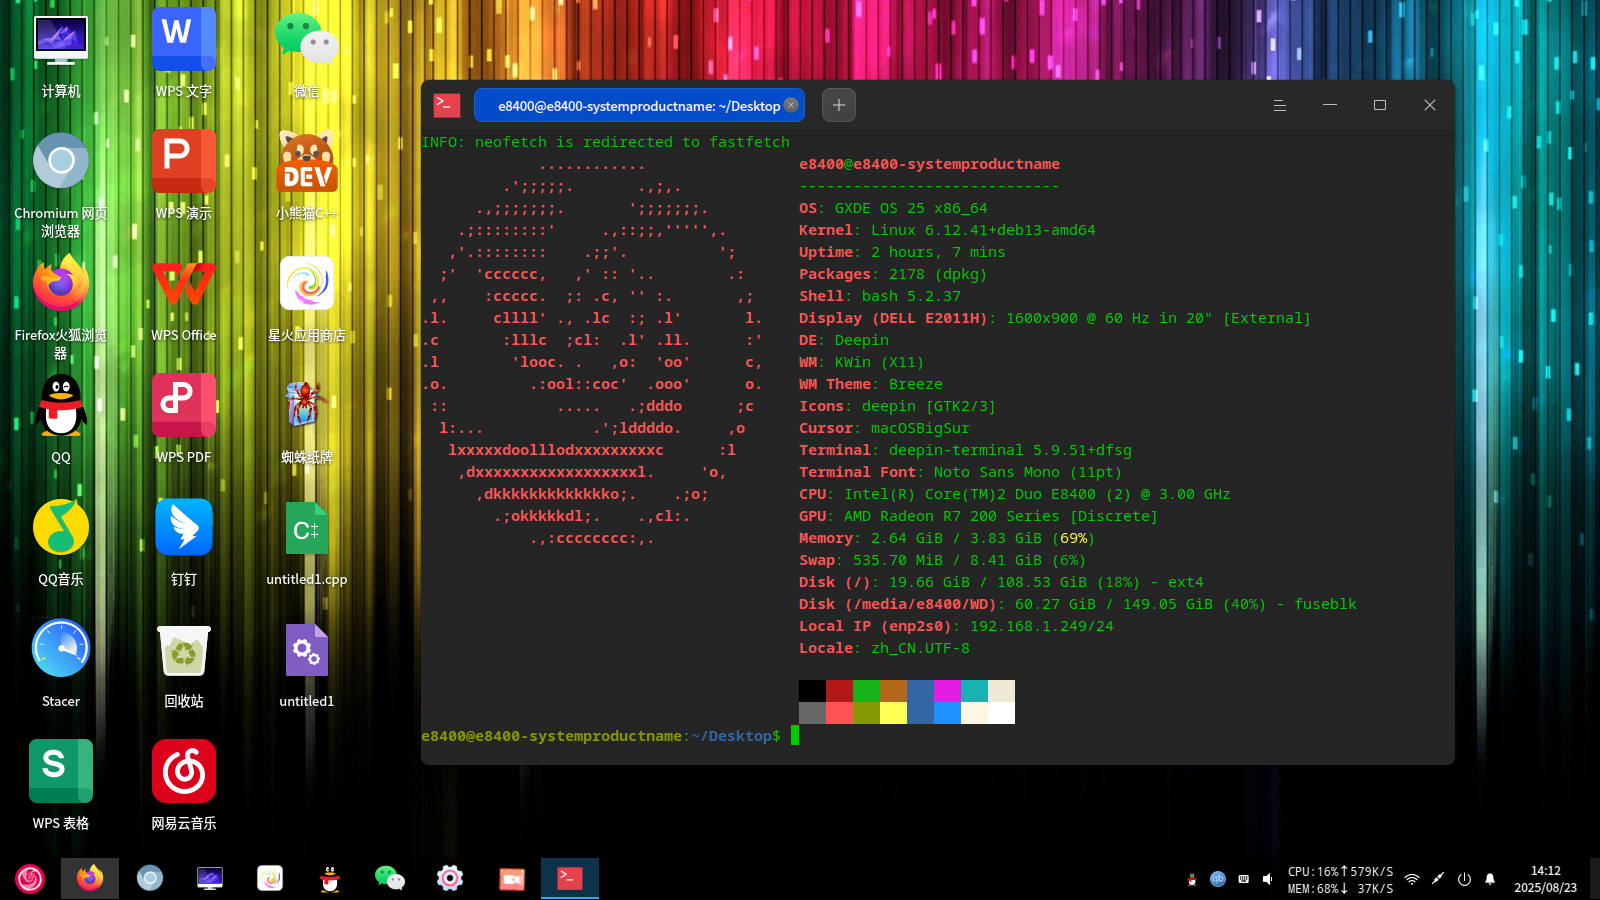1600x900 pixels.
Task: Click the qBittorrent tray icon
Action: (x=1217, y=879)
